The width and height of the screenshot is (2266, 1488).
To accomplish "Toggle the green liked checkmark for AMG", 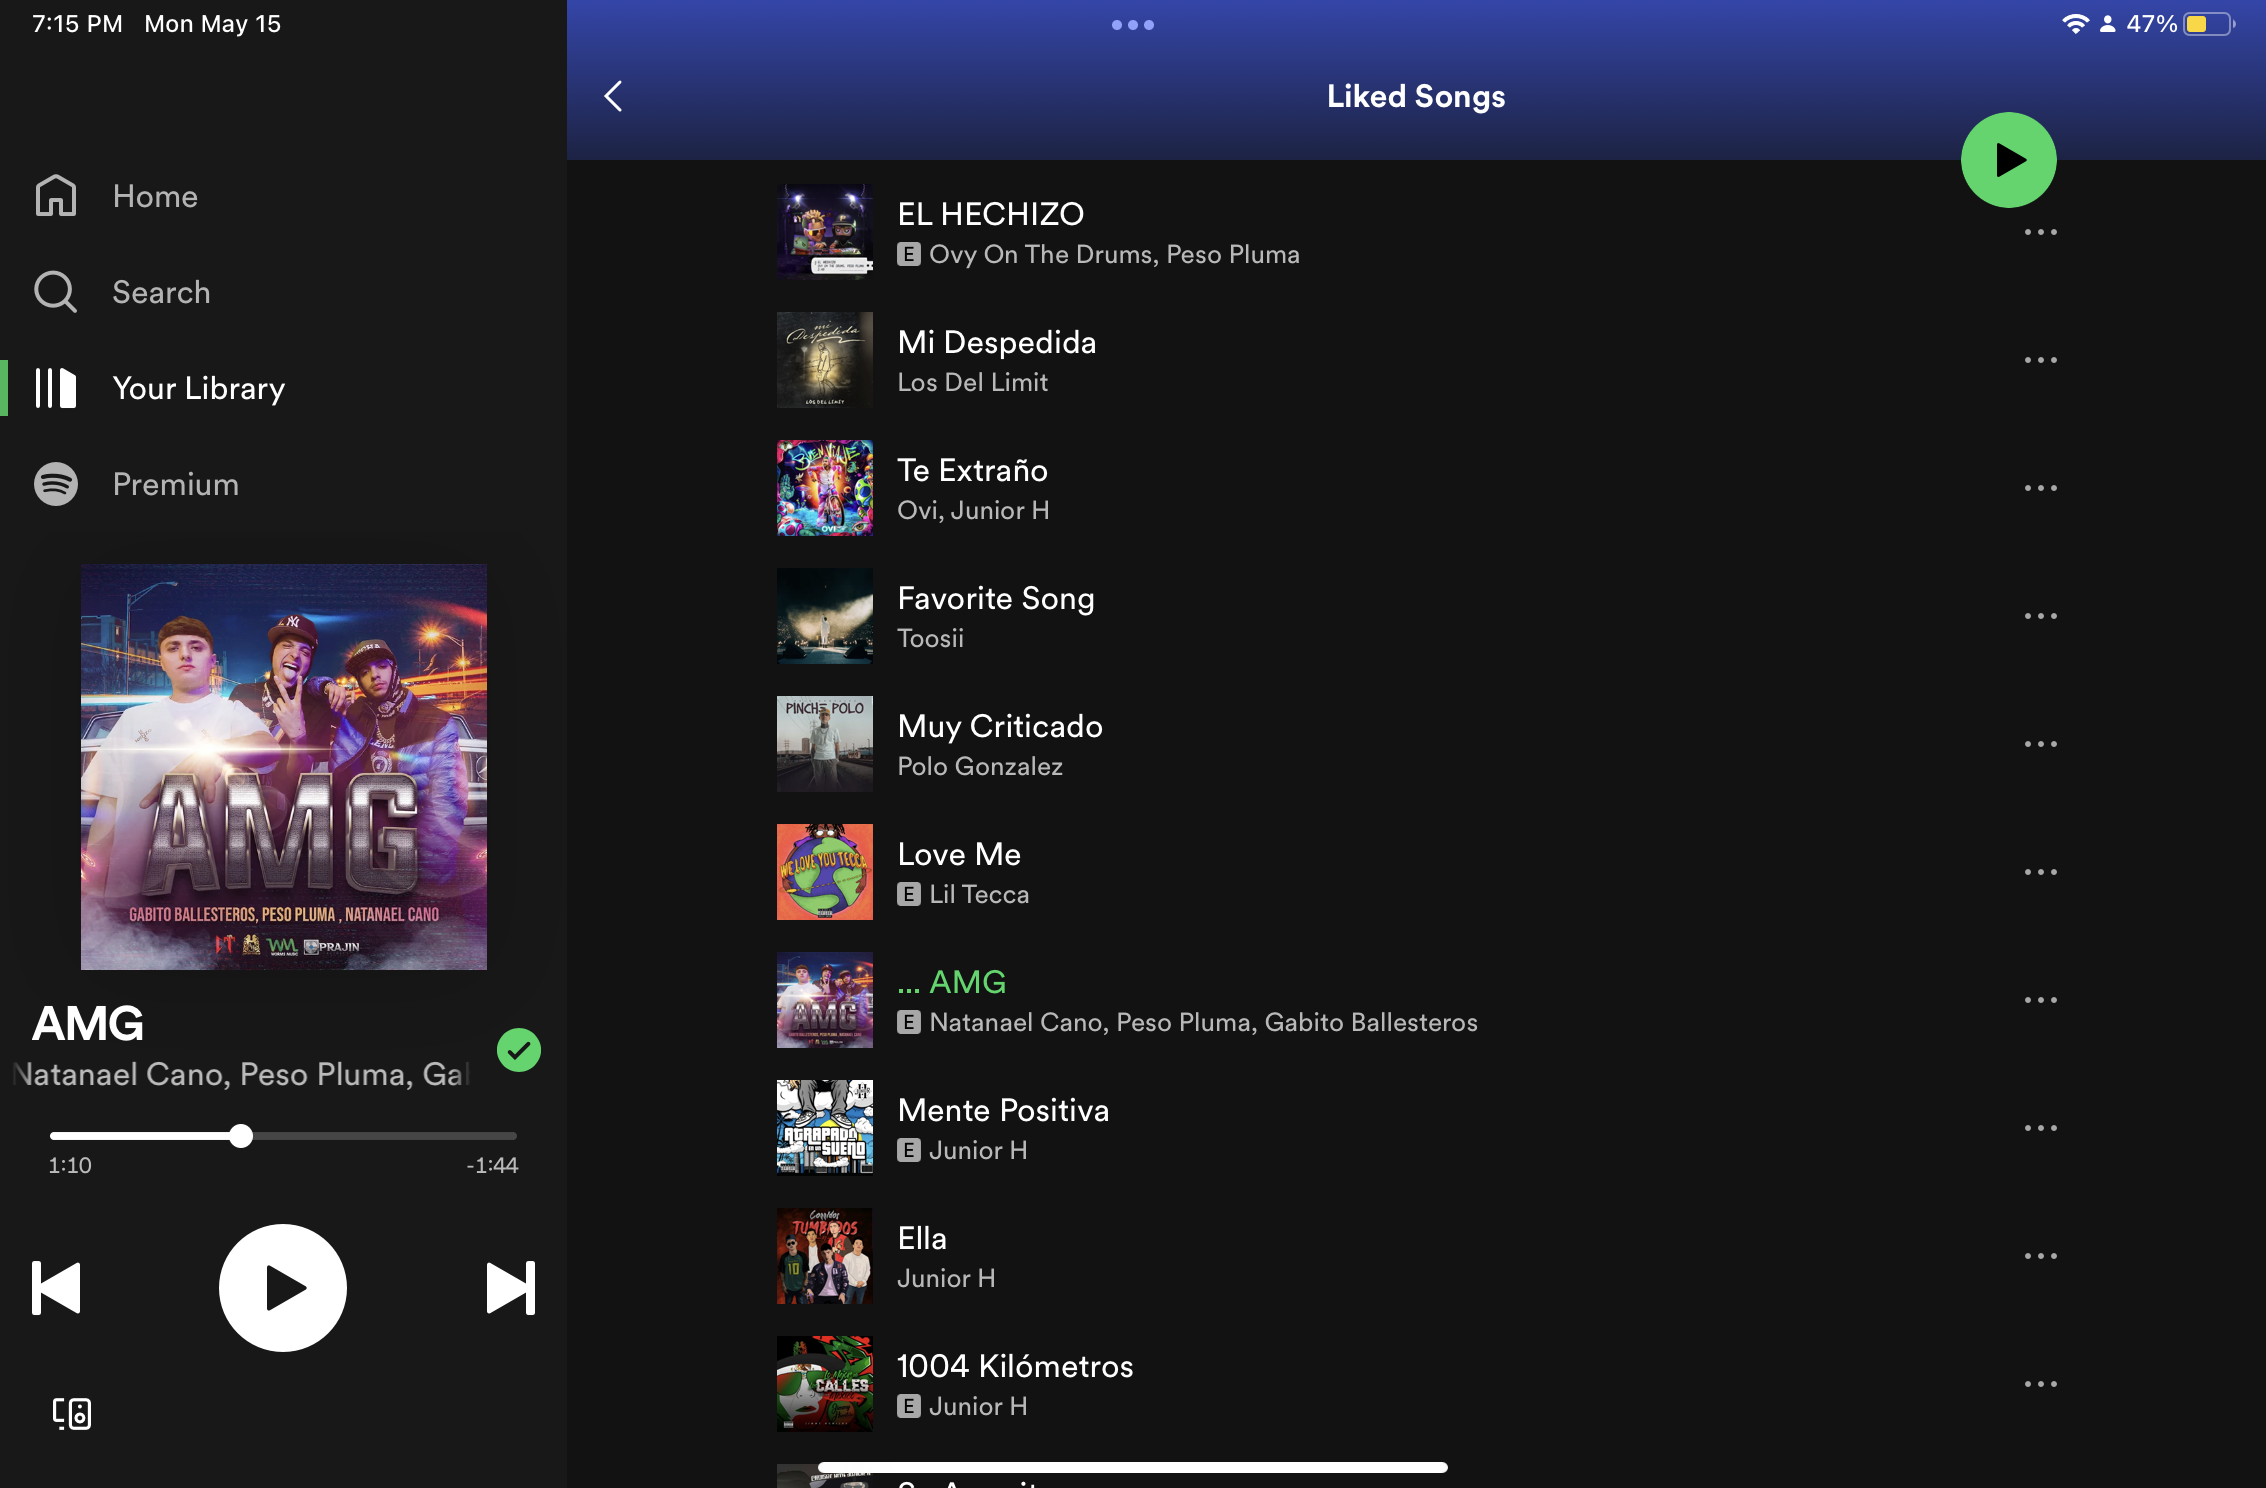I will pyautogui.click(x=519, y=1050).
